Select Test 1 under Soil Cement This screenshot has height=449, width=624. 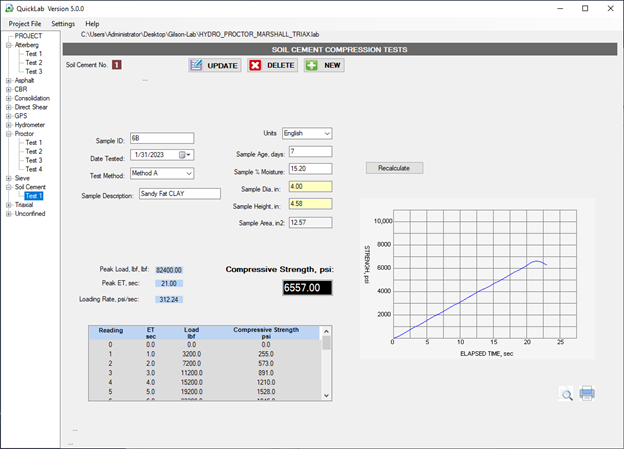click(34, 196)
